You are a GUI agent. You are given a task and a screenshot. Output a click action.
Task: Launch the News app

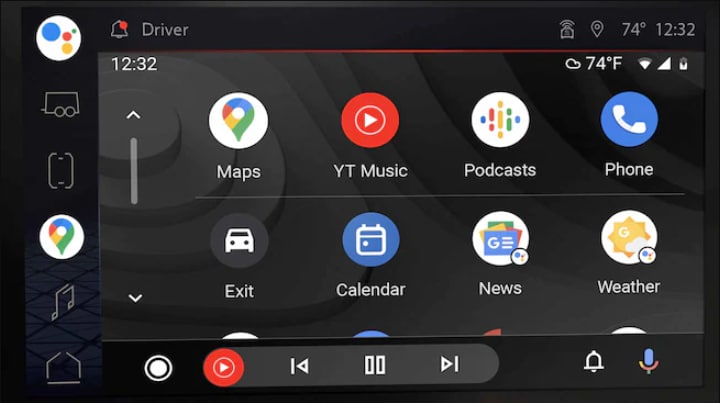[501, 239]
